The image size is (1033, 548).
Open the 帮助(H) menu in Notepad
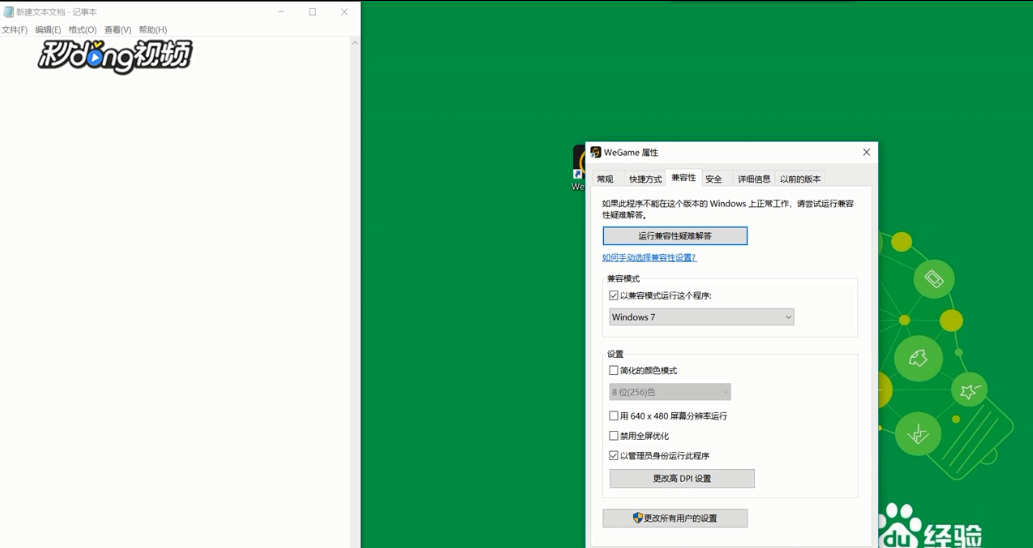pos(153,30)
